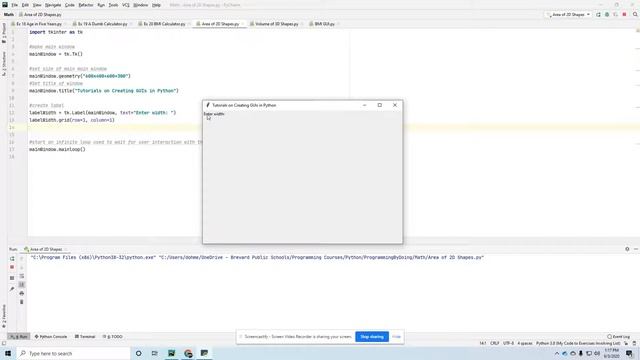Open the Python Console tool window
This screenshot has height=360, width=640.
pyautogui.click(x=51, y=337)
